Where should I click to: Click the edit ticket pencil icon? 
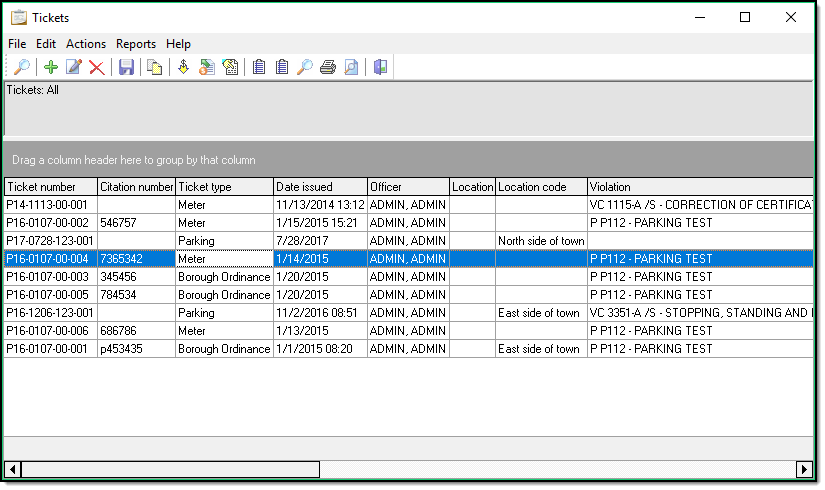click(x=73, y=67)
